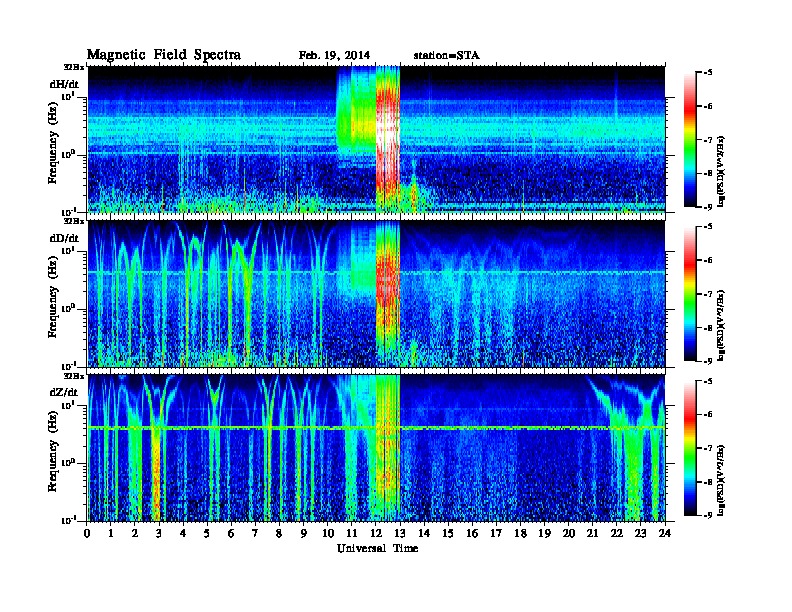Click hour 18 on the Universal Time axis
This screenshot has height=612, width=792.
point(520,534)
